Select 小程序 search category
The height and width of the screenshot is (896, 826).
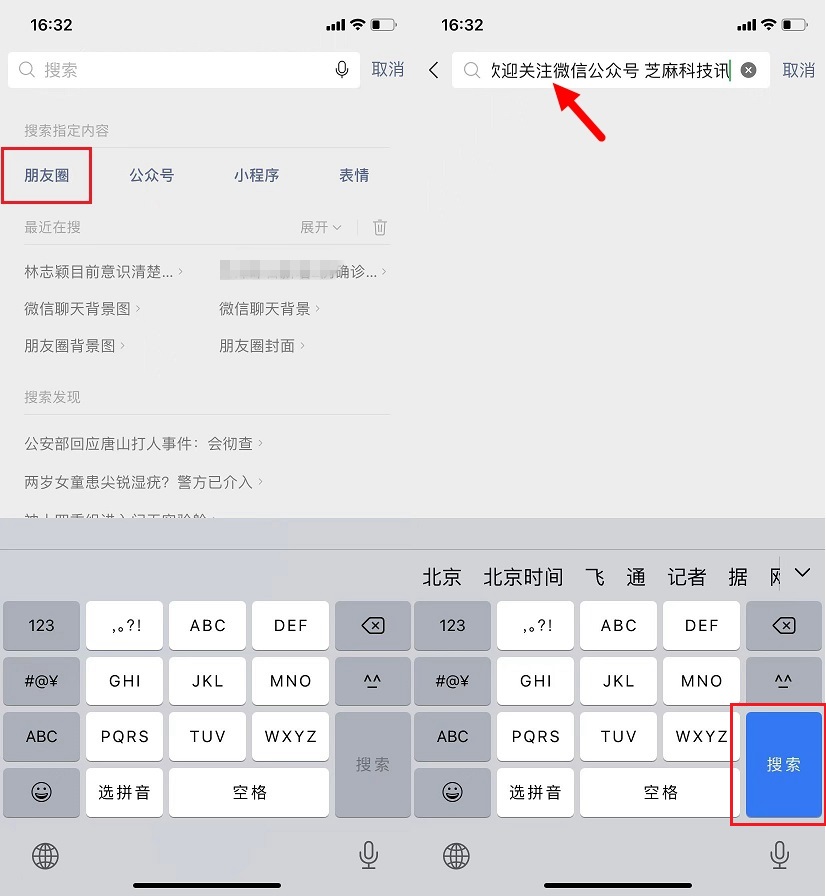point(256,175)
